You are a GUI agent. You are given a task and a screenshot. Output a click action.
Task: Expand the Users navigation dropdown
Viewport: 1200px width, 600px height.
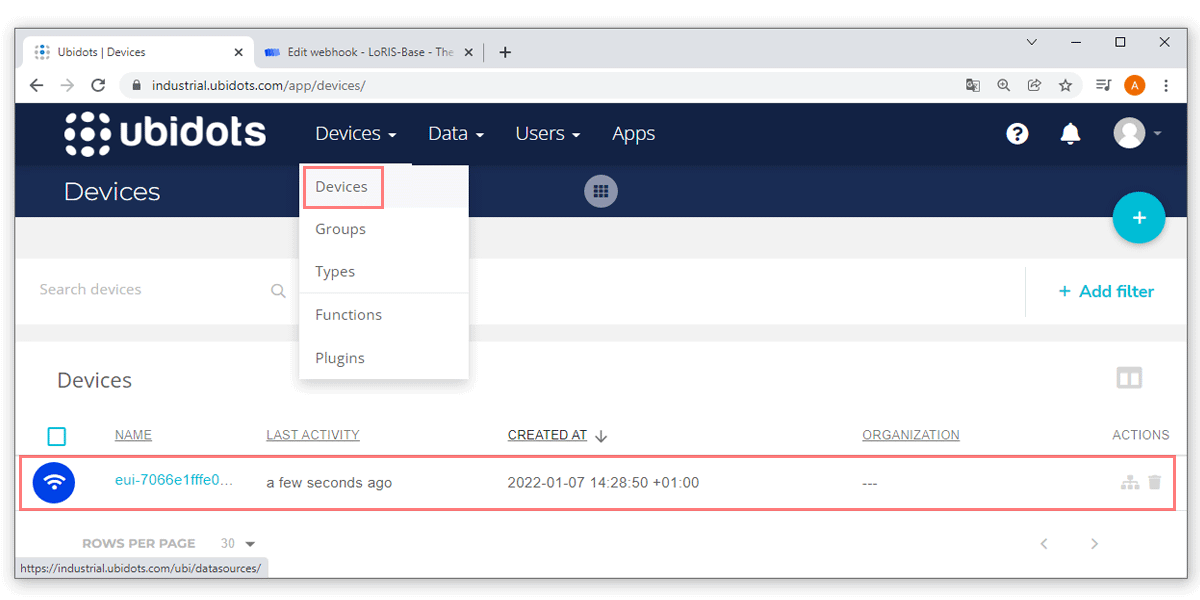tap(547, 134)
